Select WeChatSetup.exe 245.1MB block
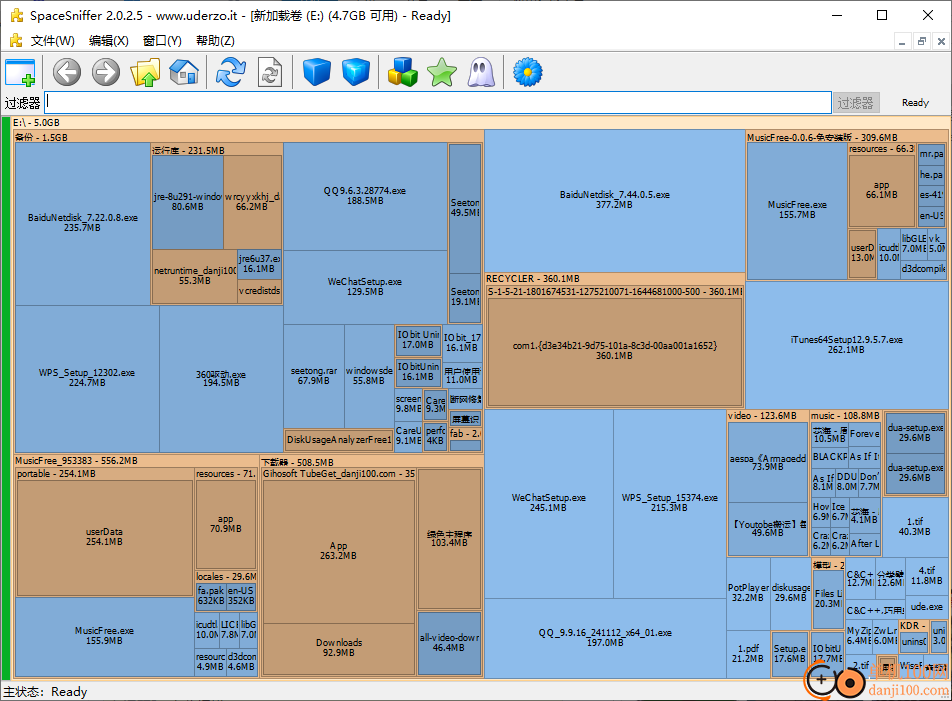Image resolution: width=952 pixels, height=701 pixels. click(548, 503)
